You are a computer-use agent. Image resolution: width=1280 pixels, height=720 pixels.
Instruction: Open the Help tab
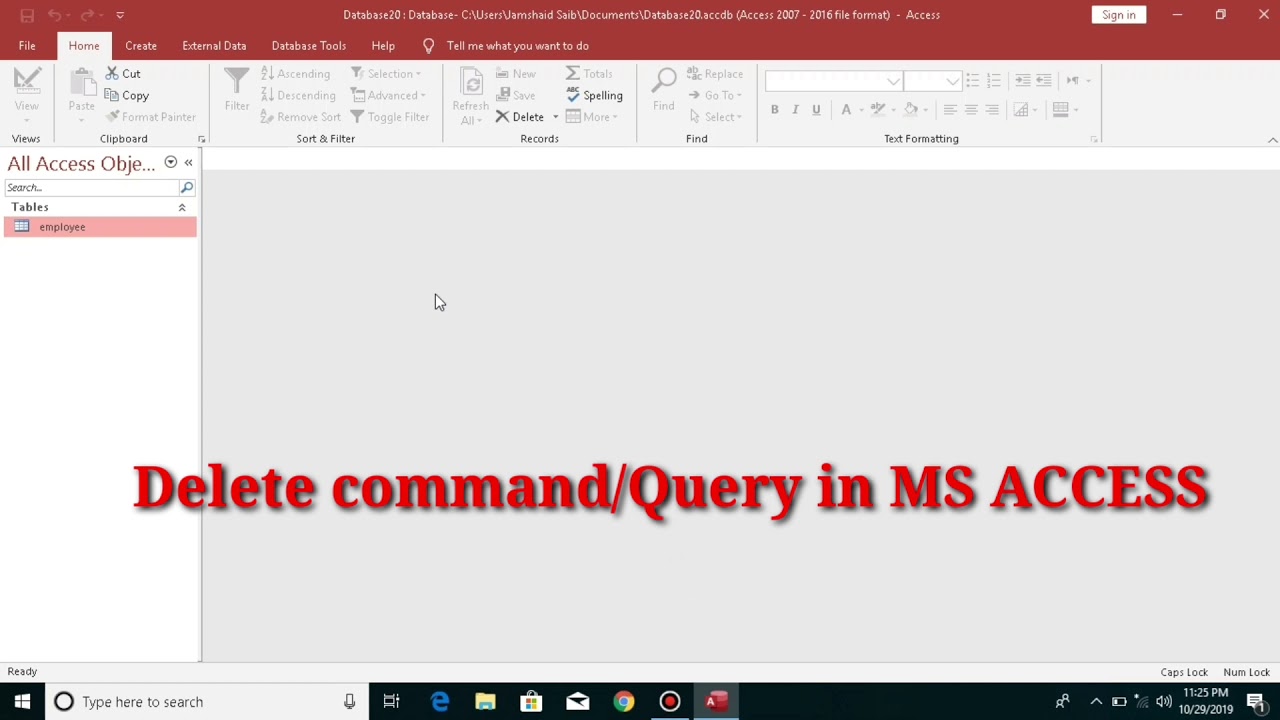point(383,46)
